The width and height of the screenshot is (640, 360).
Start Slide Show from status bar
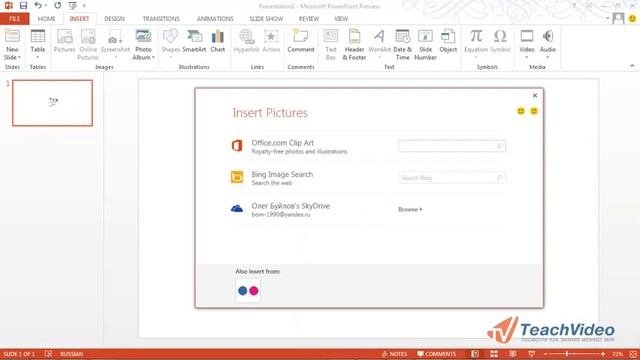pyautogui.click(x=531, y=354)
